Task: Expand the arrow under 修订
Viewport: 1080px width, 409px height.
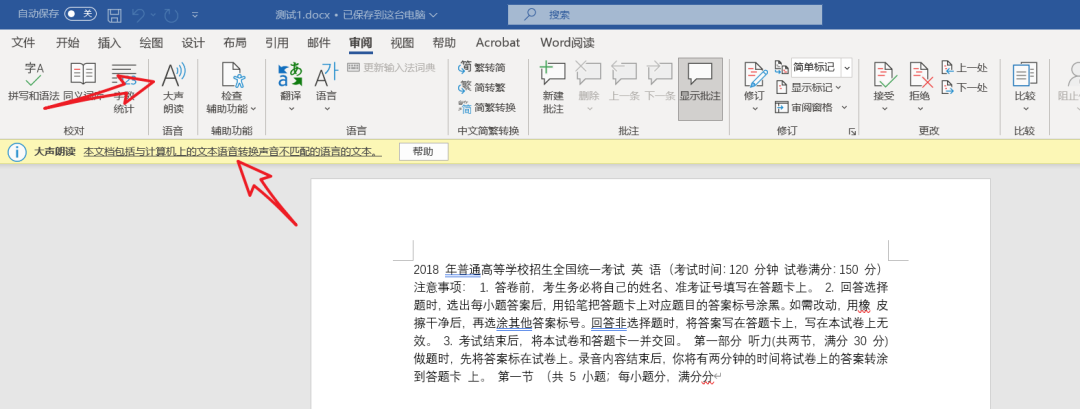Action: (754, 109)
